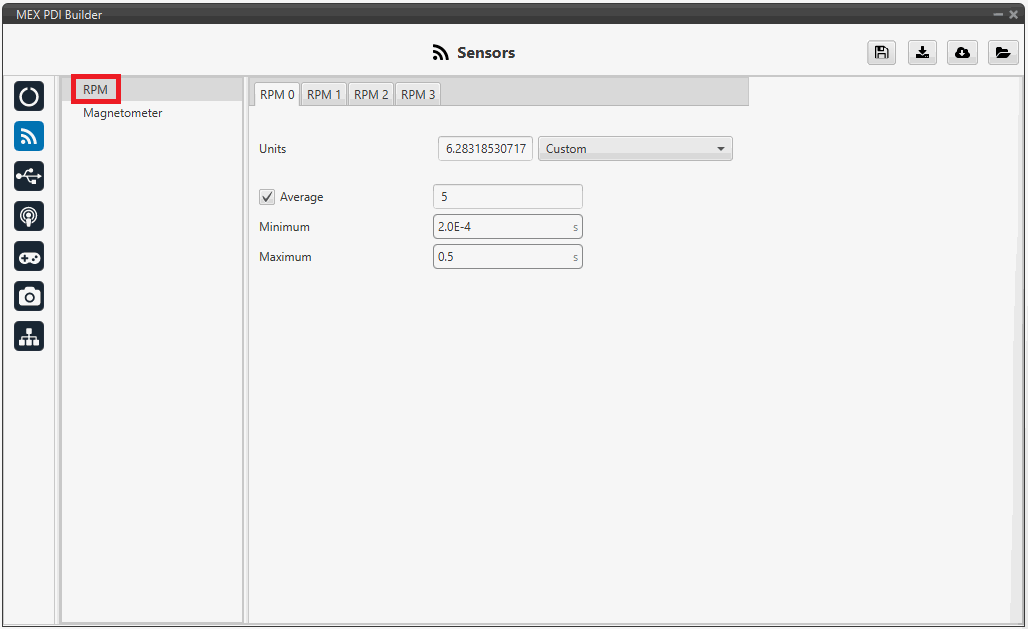
Task: Open the network hierarchy sidebar icon
Action: [x=29, y=337]
